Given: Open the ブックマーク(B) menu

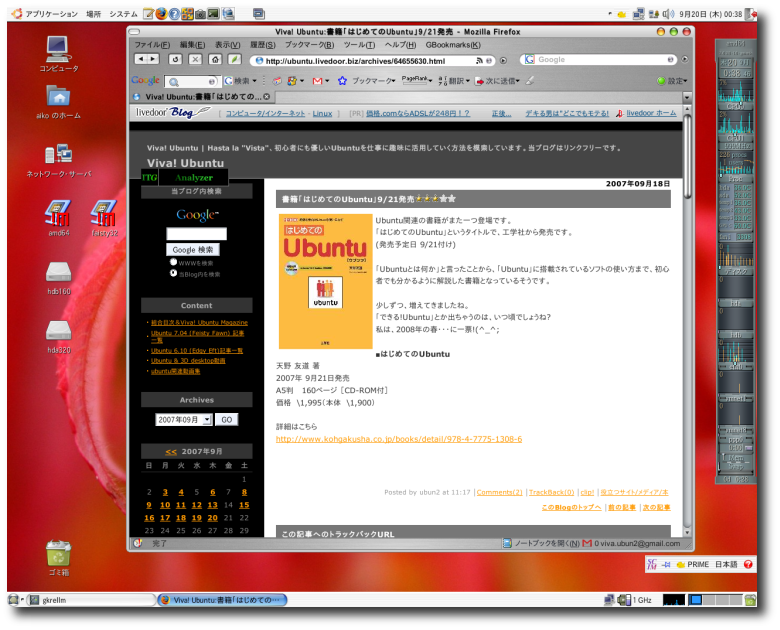Looking at the screenshot, I should click(309, 45).
